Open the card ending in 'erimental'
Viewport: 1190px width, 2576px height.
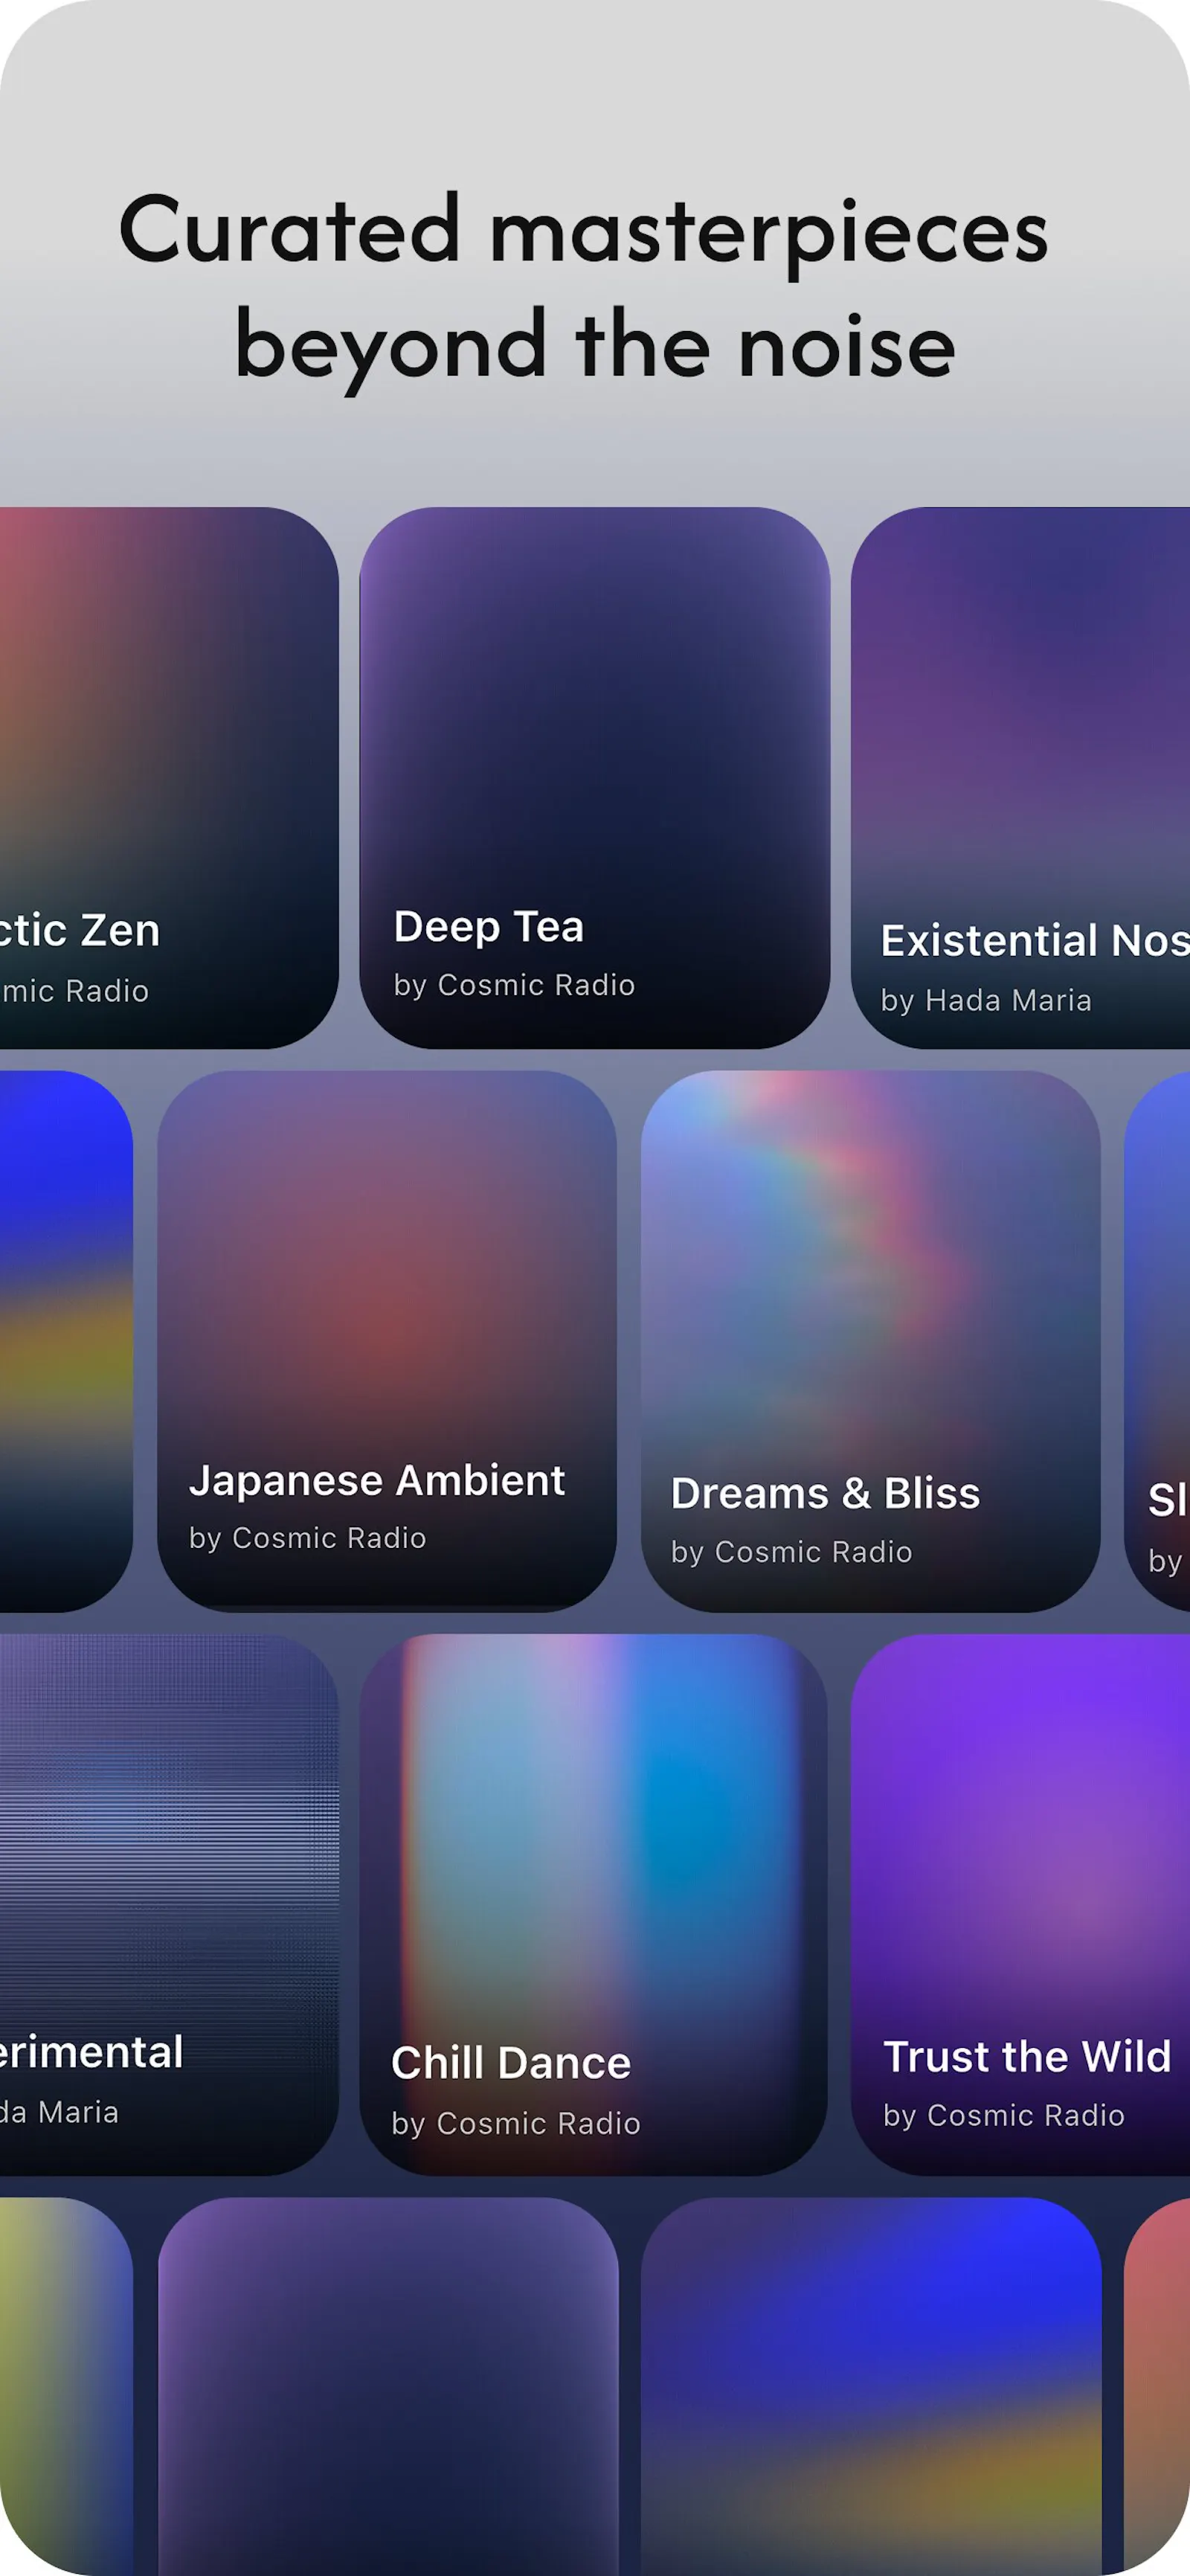coord(169,1904)
